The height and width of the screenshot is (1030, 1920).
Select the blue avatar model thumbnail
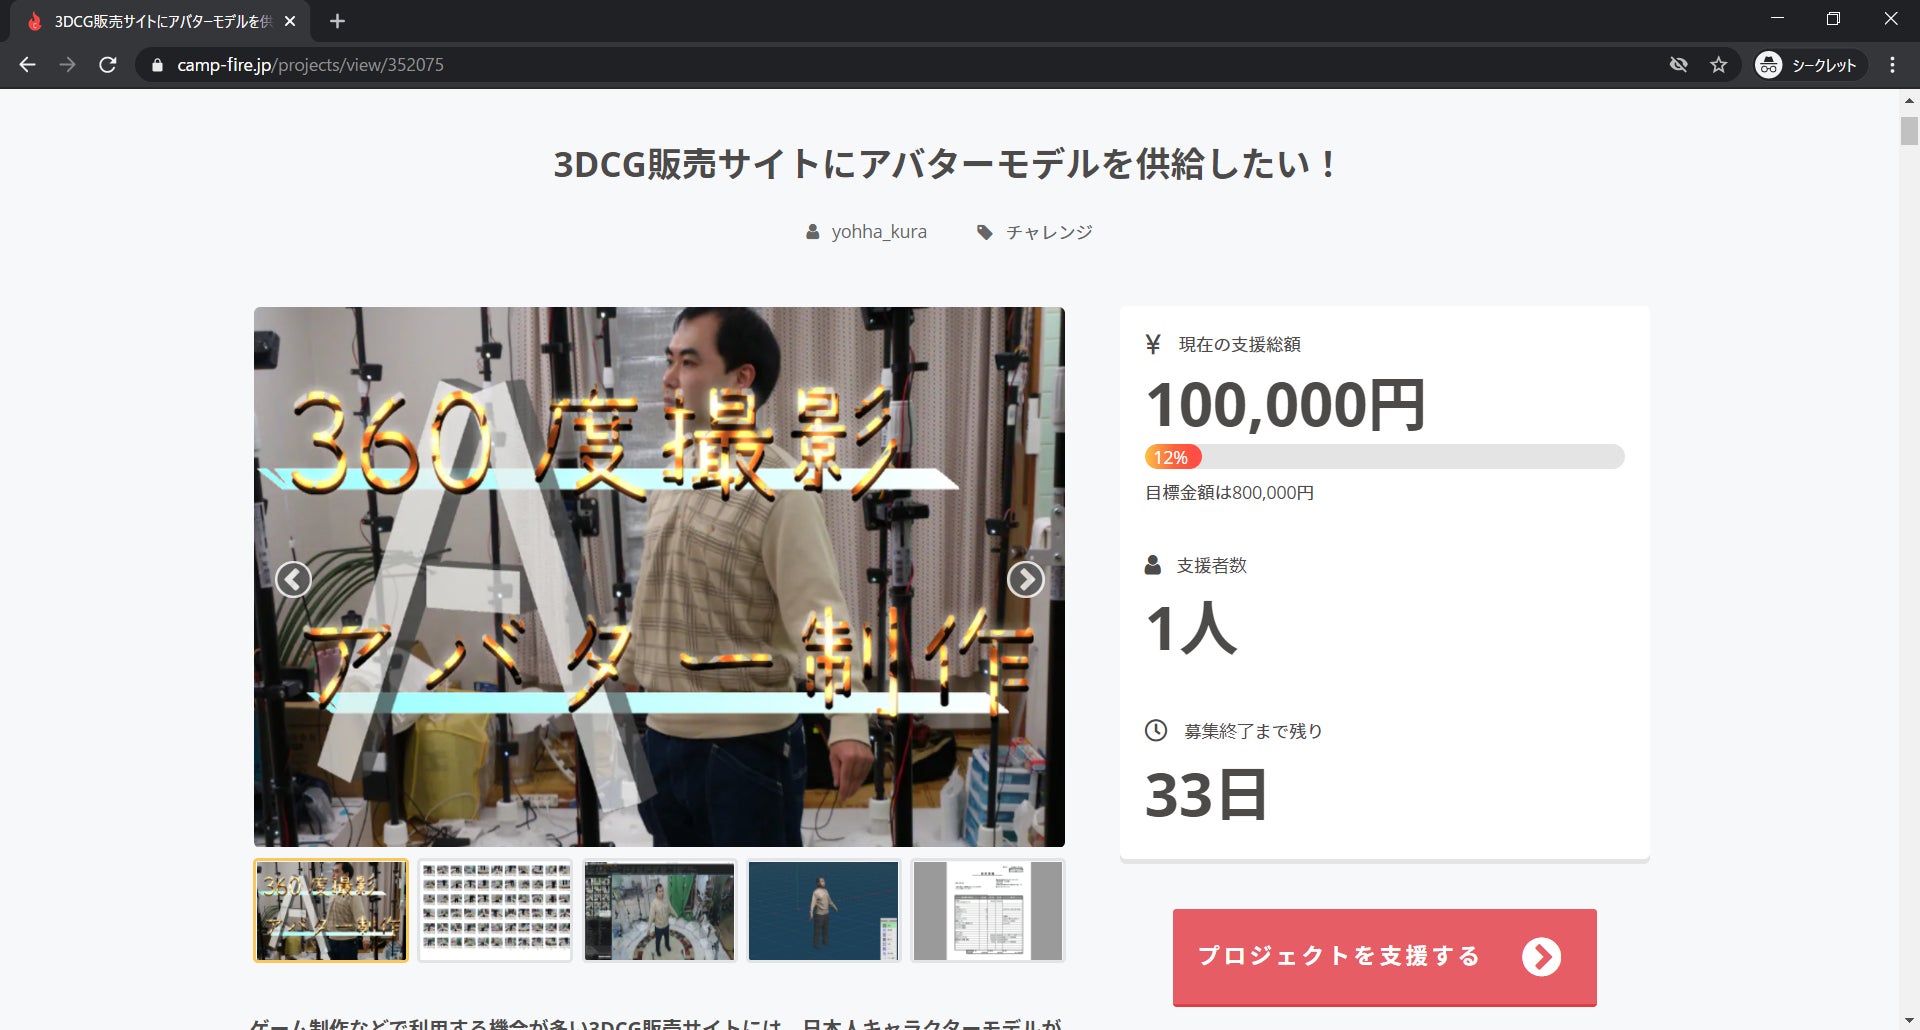pos(824,910)
